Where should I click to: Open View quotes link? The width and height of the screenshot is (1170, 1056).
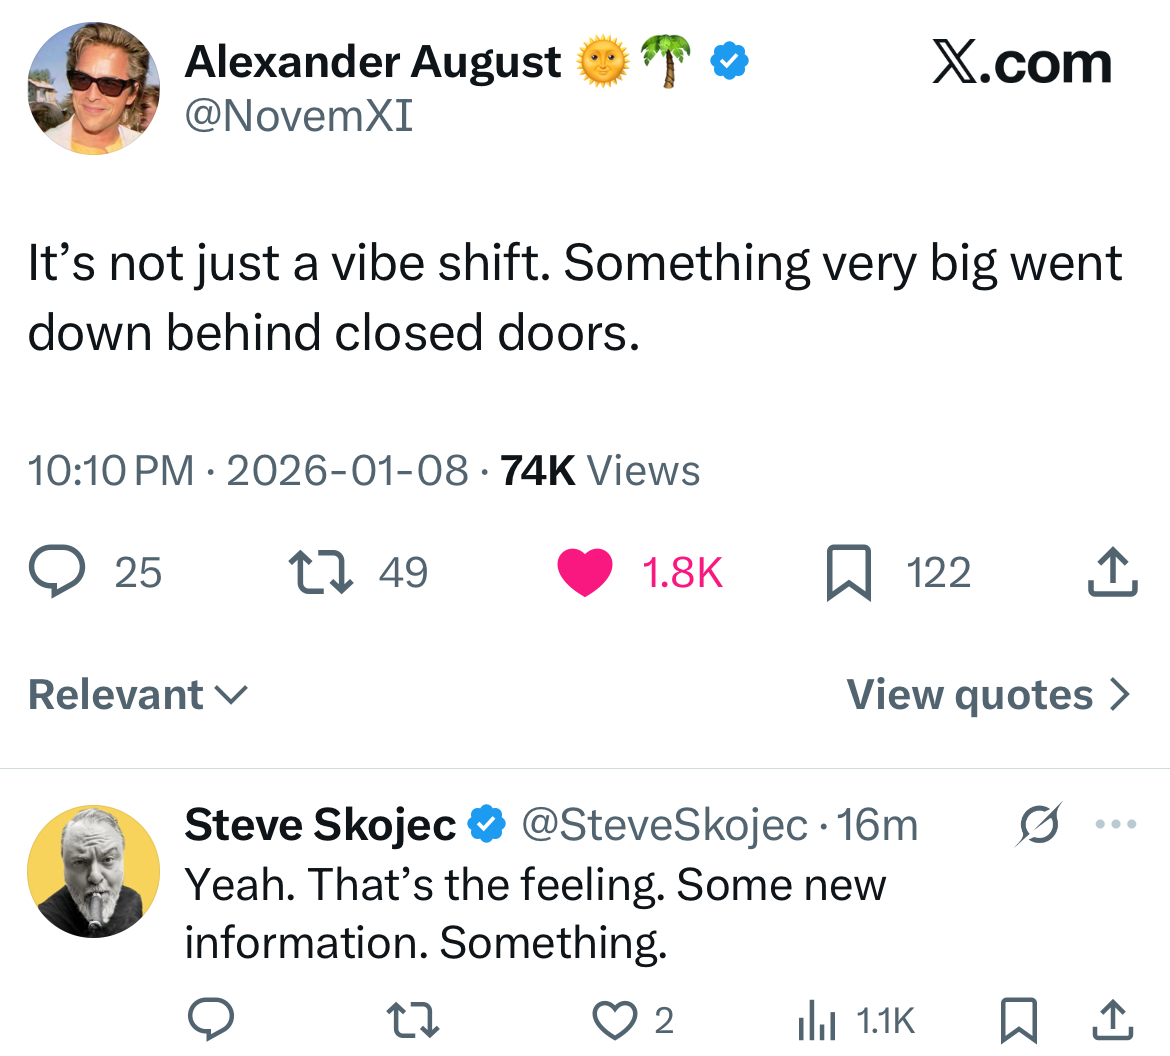point(988,695)
